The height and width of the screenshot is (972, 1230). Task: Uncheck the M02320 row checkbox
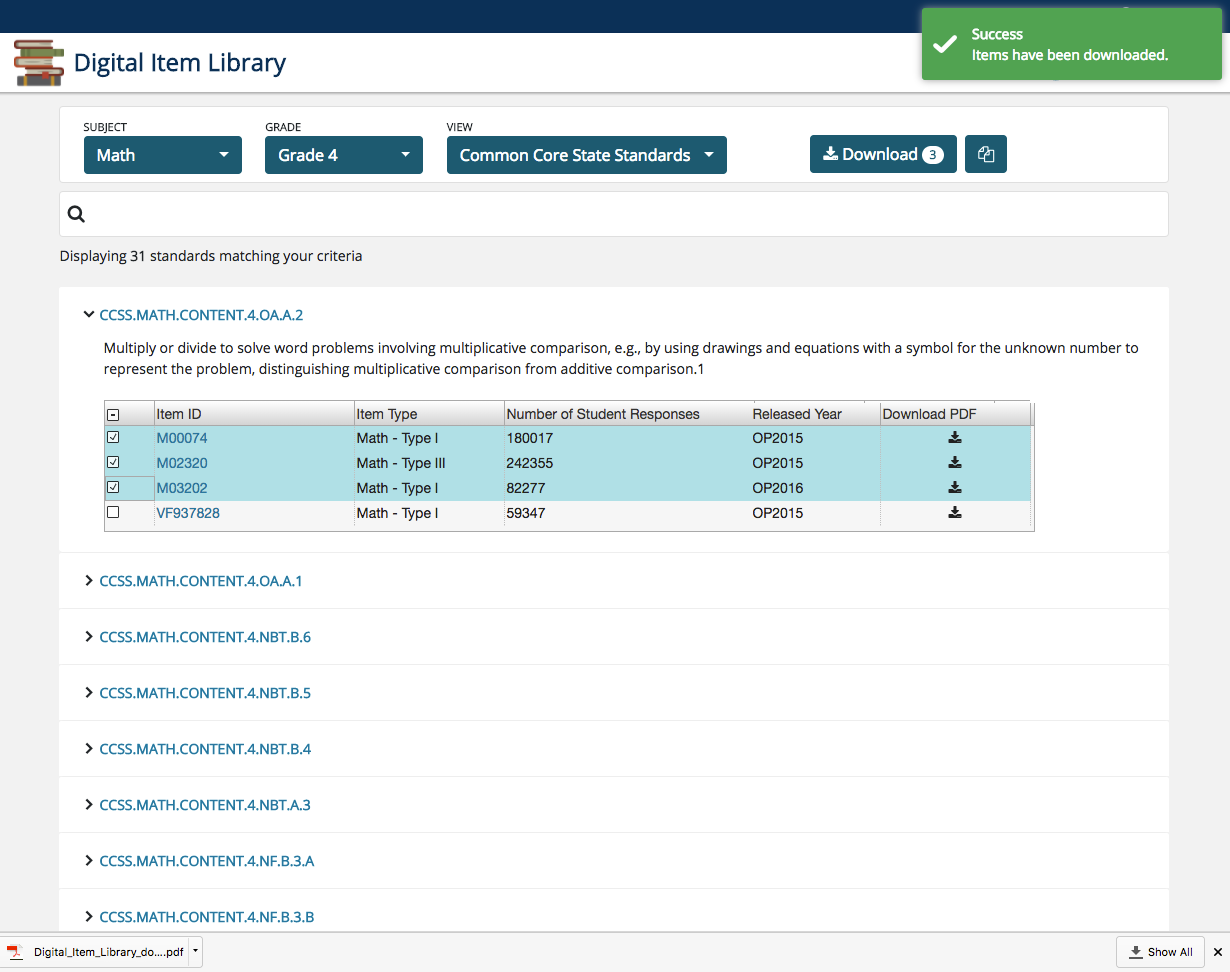tap(113, 463)
